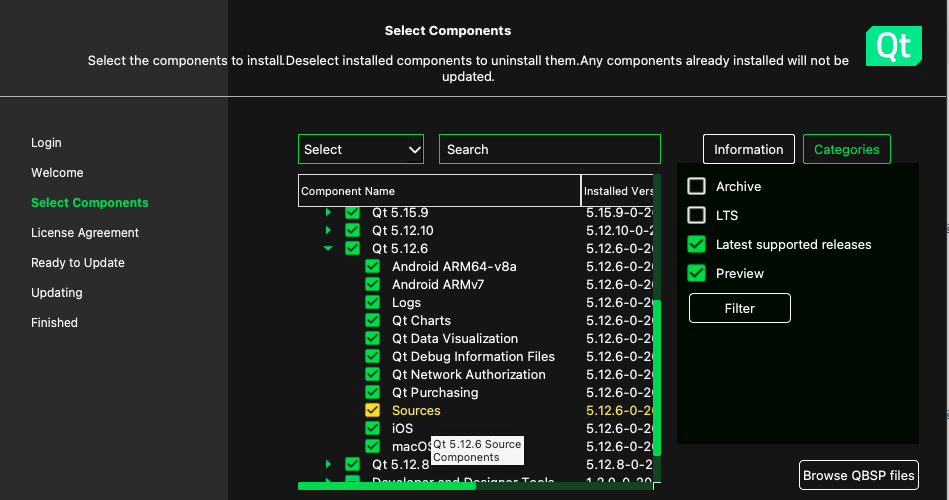Select the Finished step
The height and width of the screenshot is (500, 949).
click(54, 323)
